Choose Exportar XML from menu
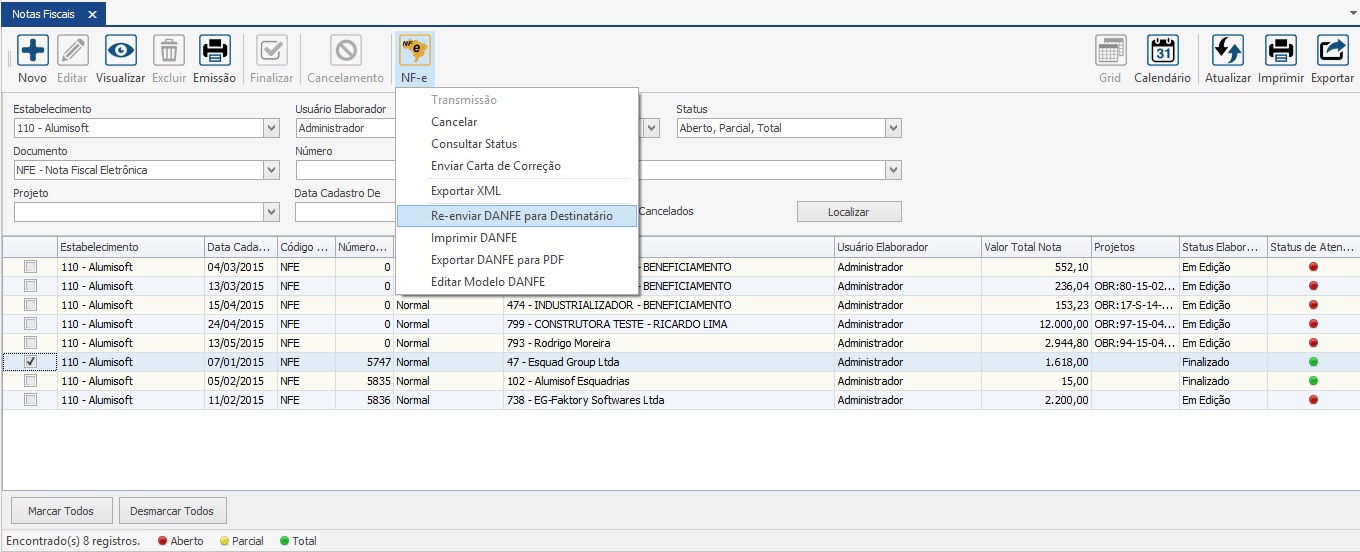Image resolution: width=1360 pixels, height=552 pixels. click(465, 191)
